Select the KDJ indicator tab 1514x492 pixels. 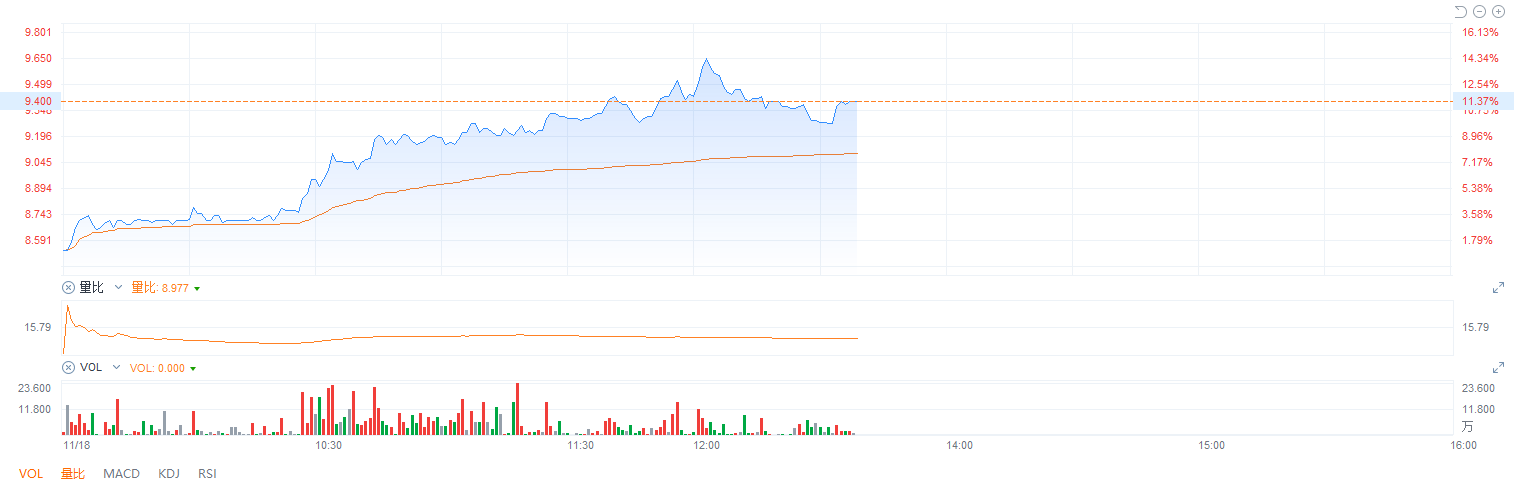point(169,473)
